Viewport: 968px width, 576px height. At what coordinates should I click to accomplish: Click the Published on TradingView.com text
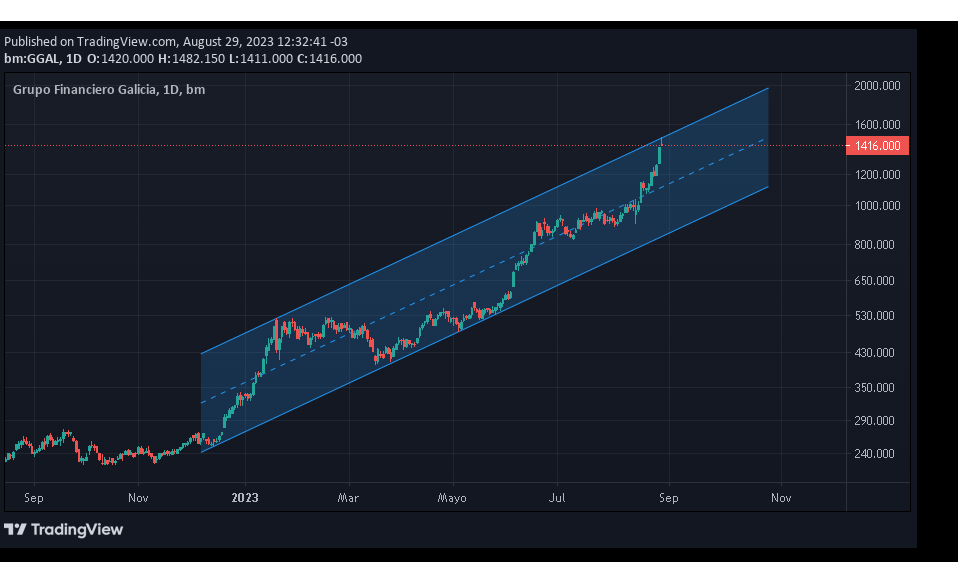tap(90, 42)
